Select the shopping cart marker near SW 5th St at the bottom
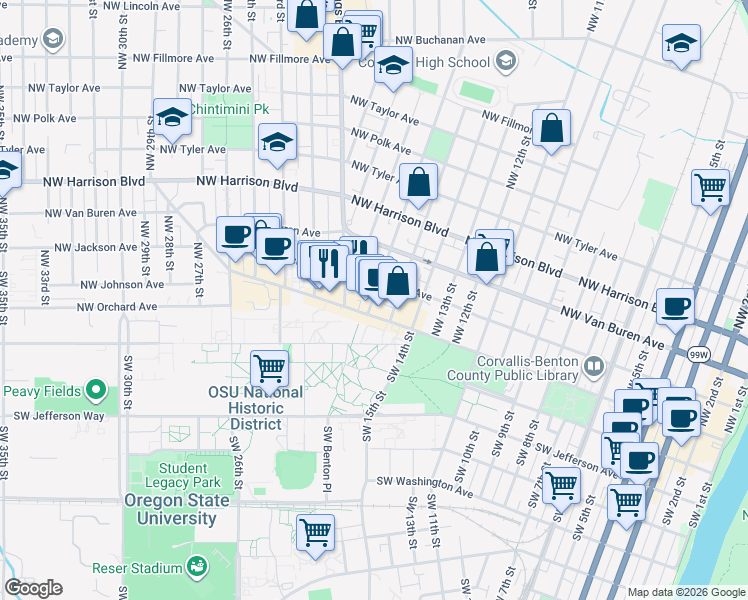 tap(626, 504)
